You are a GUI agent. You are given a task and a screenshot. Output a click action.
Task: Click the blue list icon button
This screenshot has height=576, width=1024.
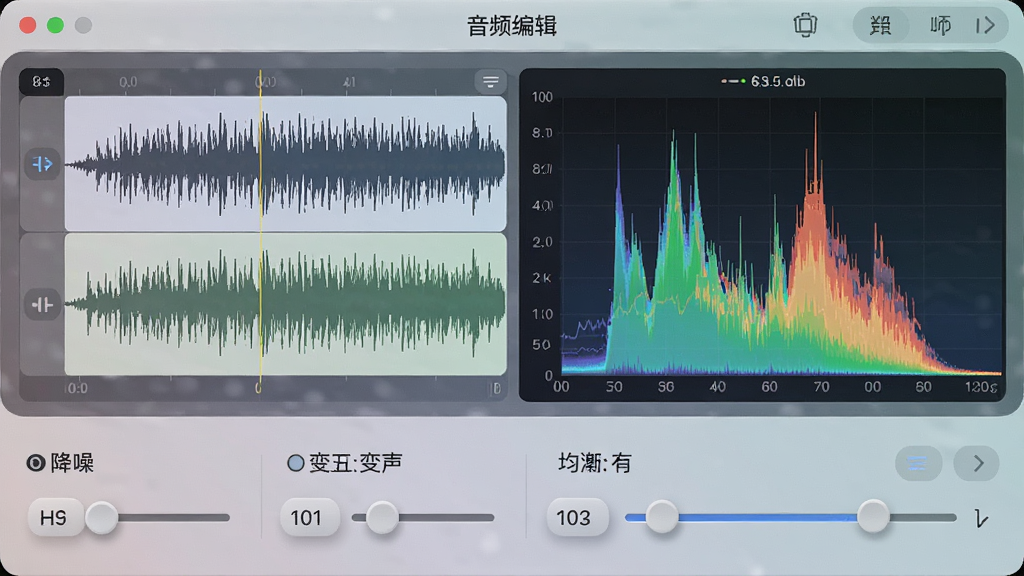918,464
